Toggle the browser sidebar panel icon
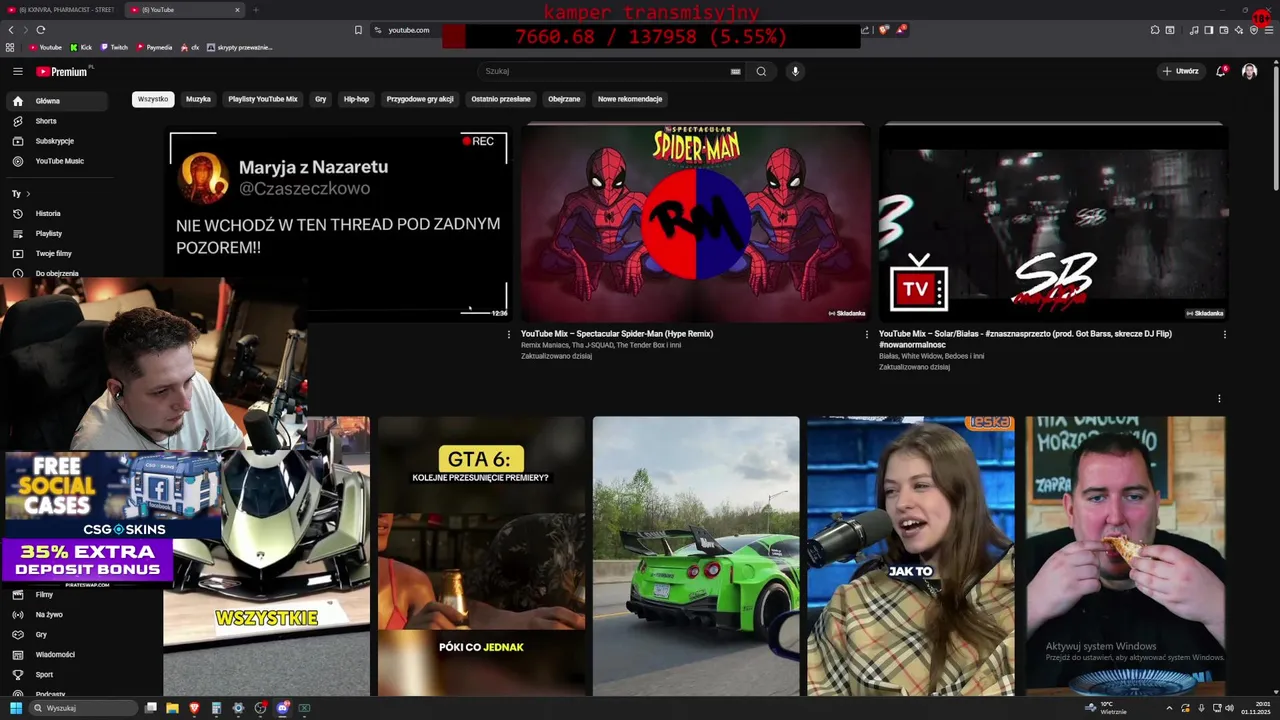 (1208, 30)
